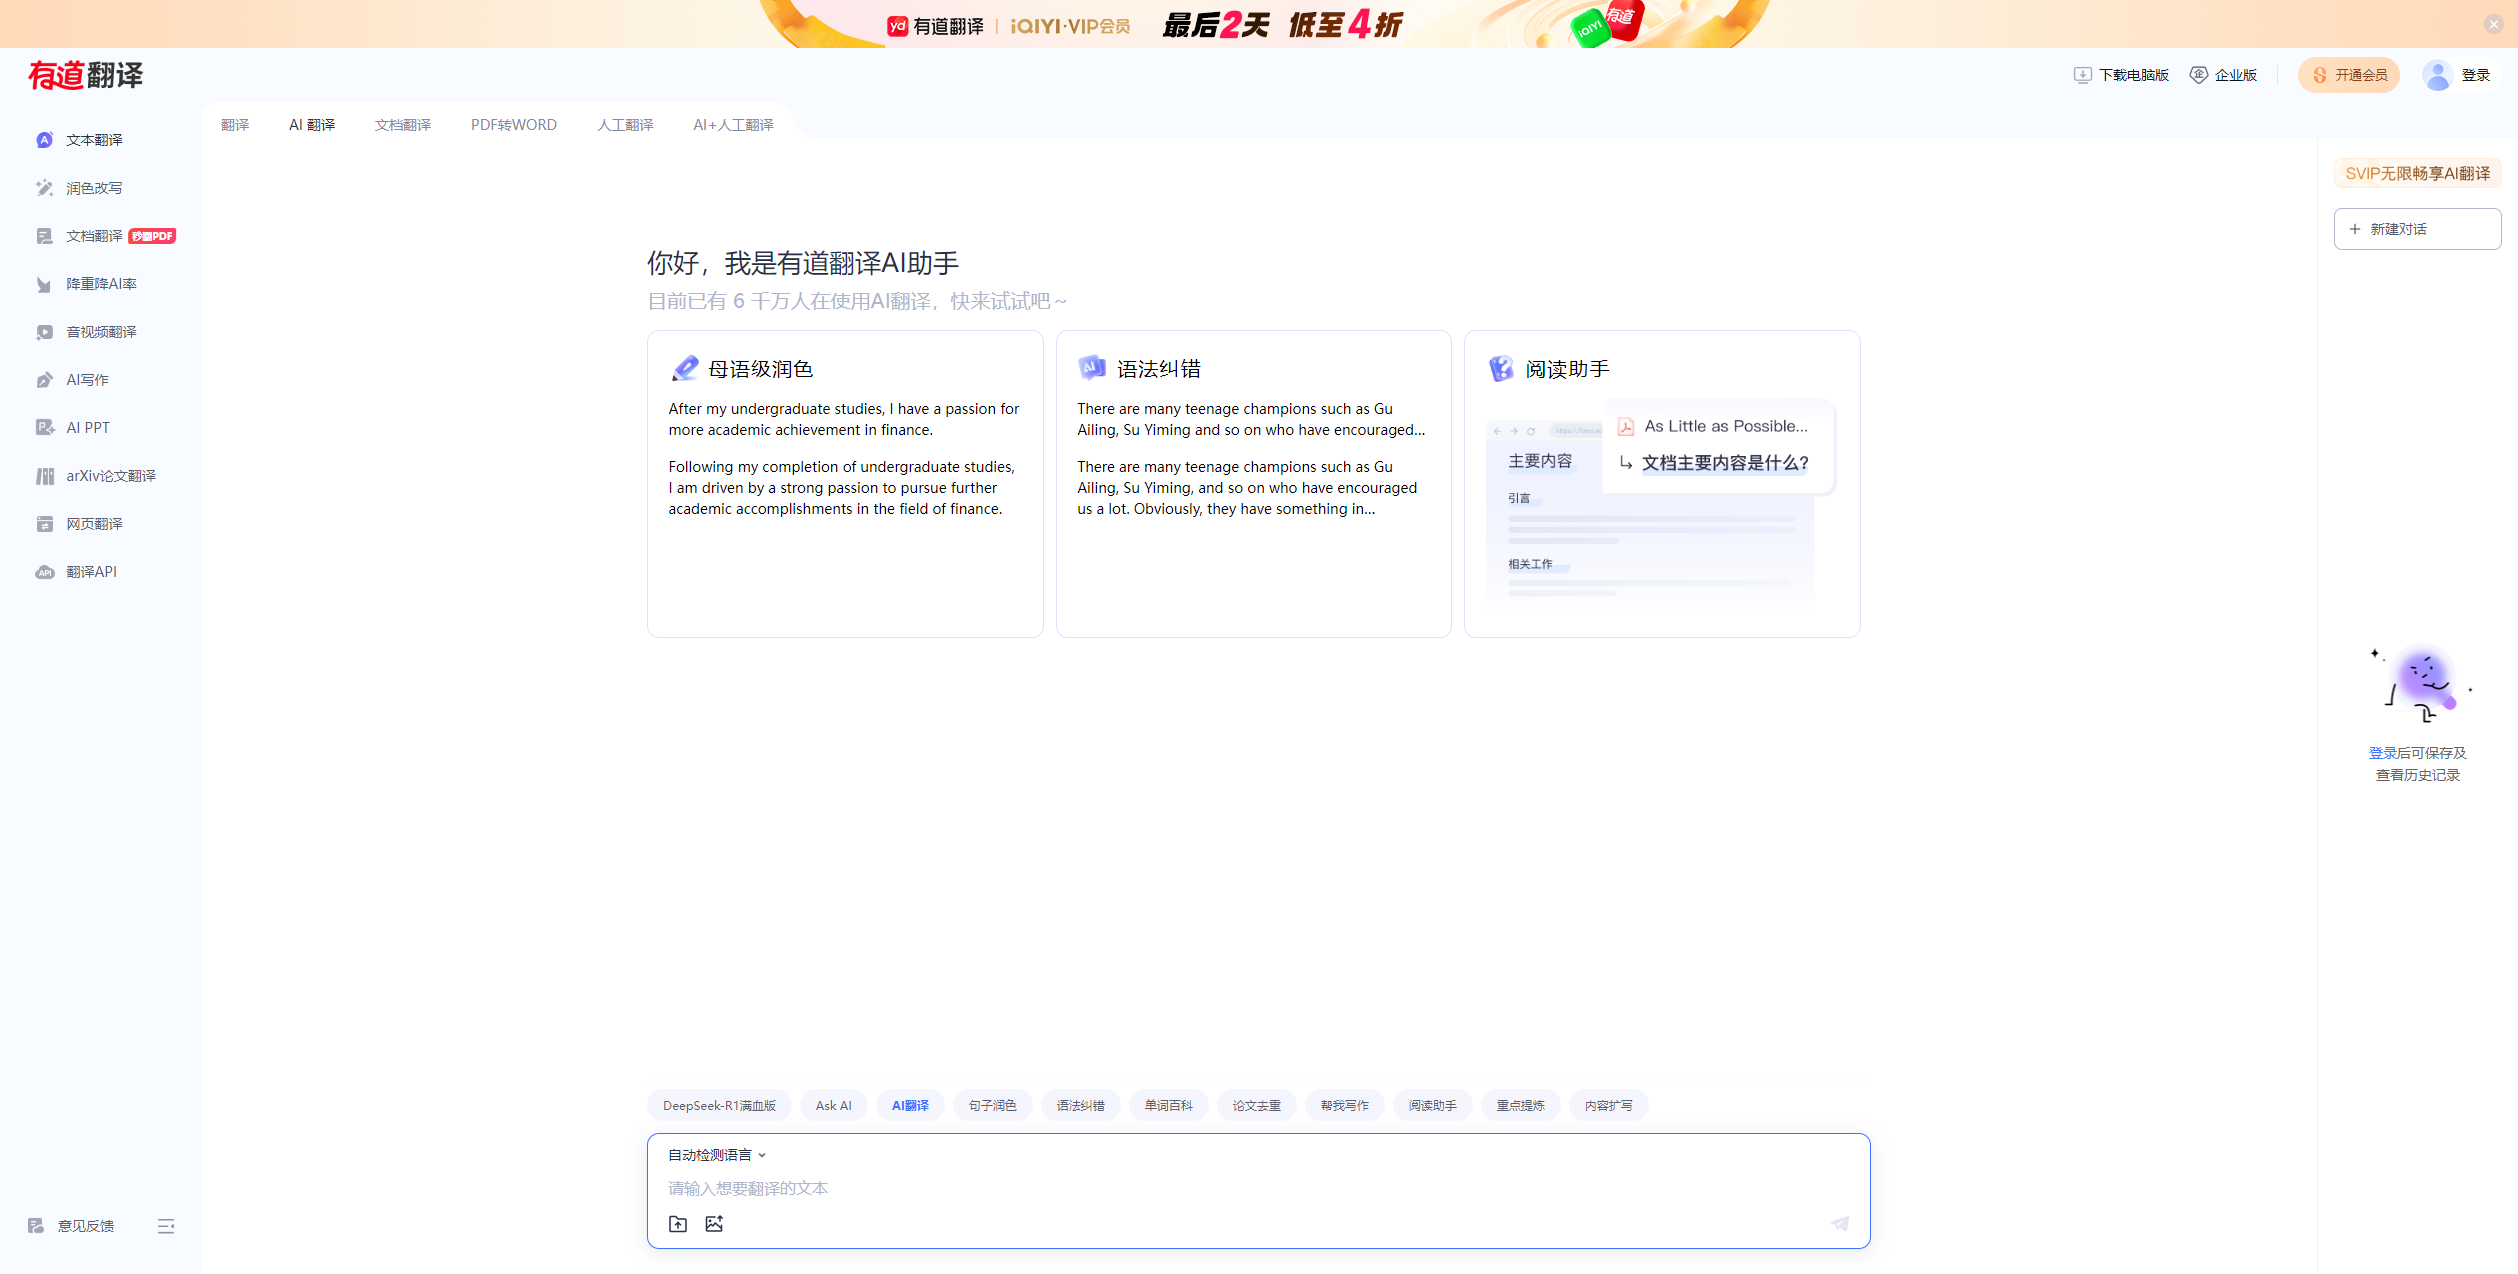2518x1274 pixels.
Task: Open arXiv论文翻译 from the sidebar
Action: pos(110,475)
